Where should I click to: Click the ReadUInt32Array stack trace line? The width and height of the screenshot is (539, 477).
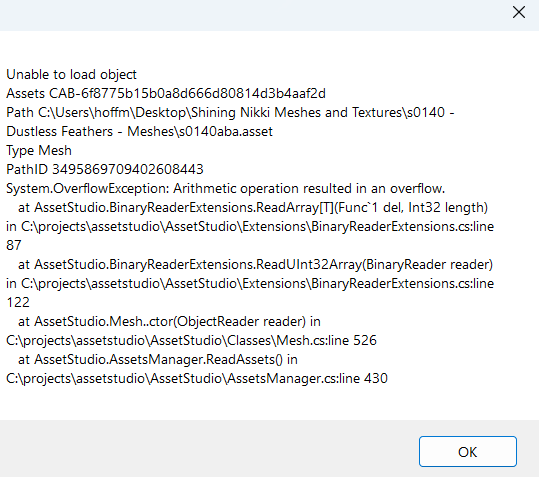coord(255,265)
